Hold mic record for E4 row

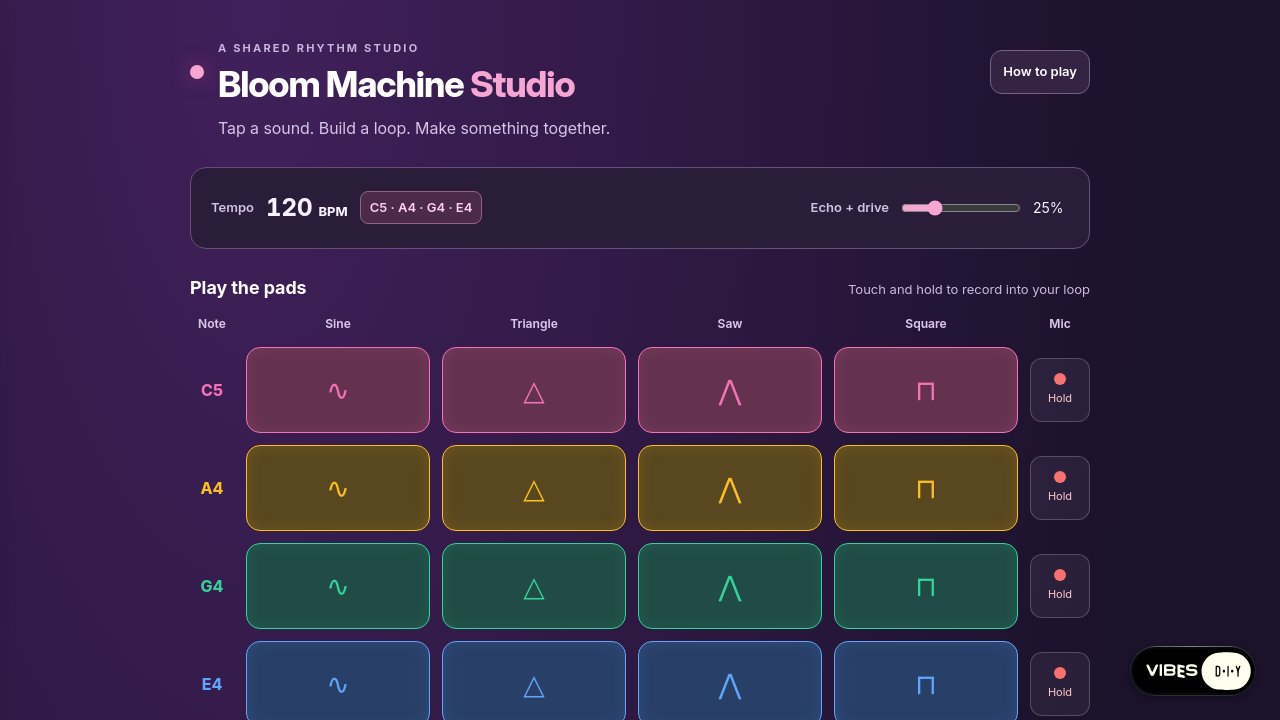tap(1060, 684)
